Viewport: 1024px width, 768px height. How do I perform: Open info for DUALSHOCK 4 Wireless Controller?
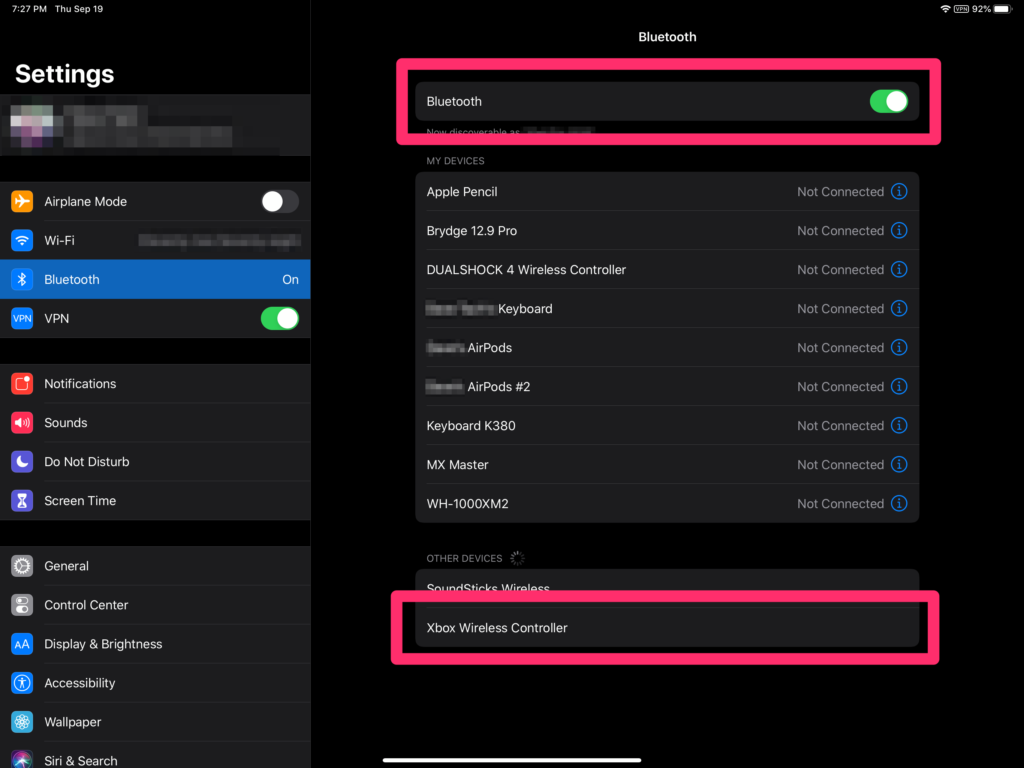pyautogui.click(x=899, y=270)
